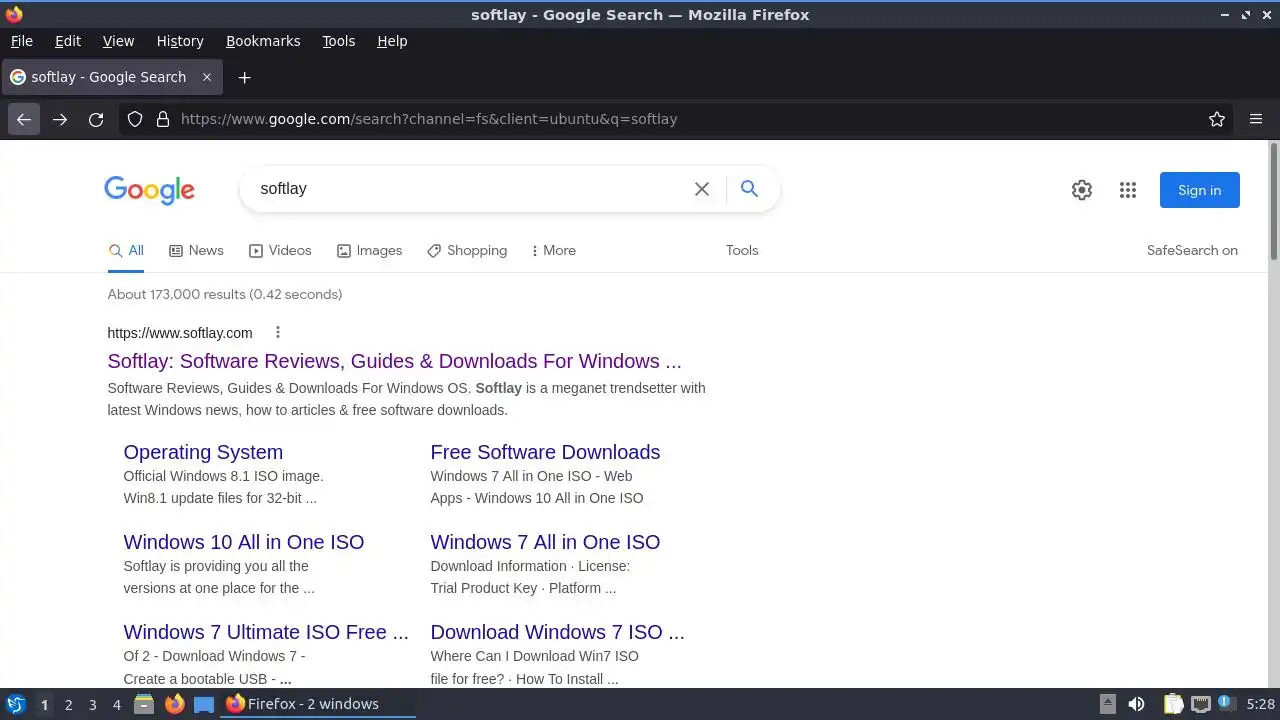Open the tracking protection shield icon
The width and height of the screenshot is (1280, 720).
point(135,119)
